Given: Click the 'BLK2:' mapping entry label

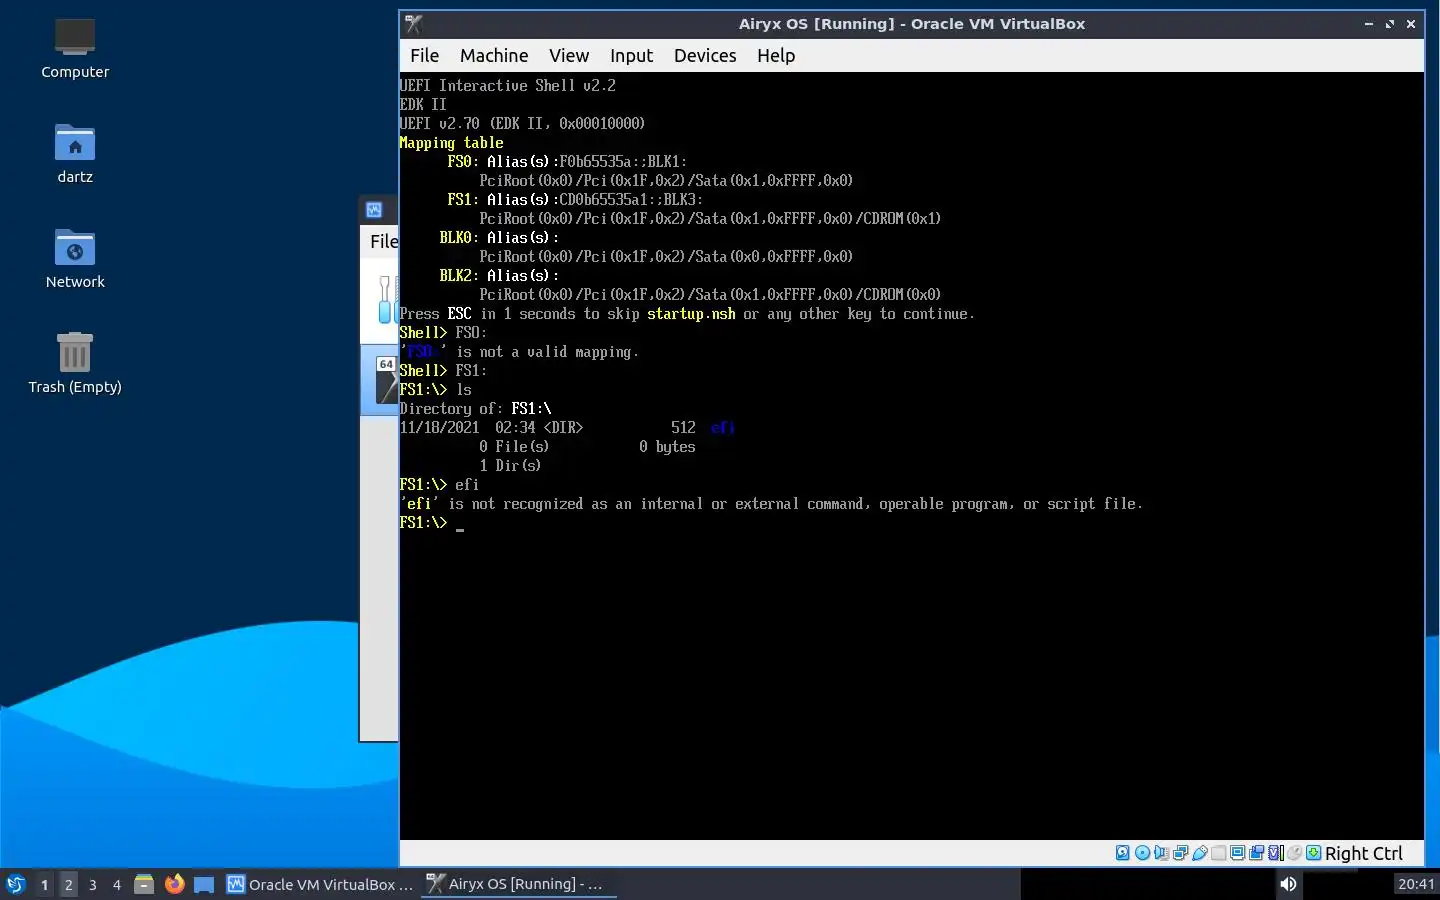Looking at the screenshot, I should (457, 276).
